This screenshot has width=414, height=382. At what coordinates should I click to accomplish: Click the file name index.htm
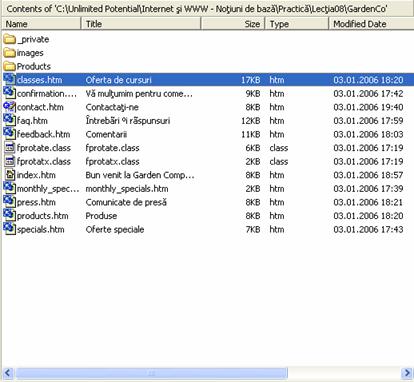tap(36, 175)
